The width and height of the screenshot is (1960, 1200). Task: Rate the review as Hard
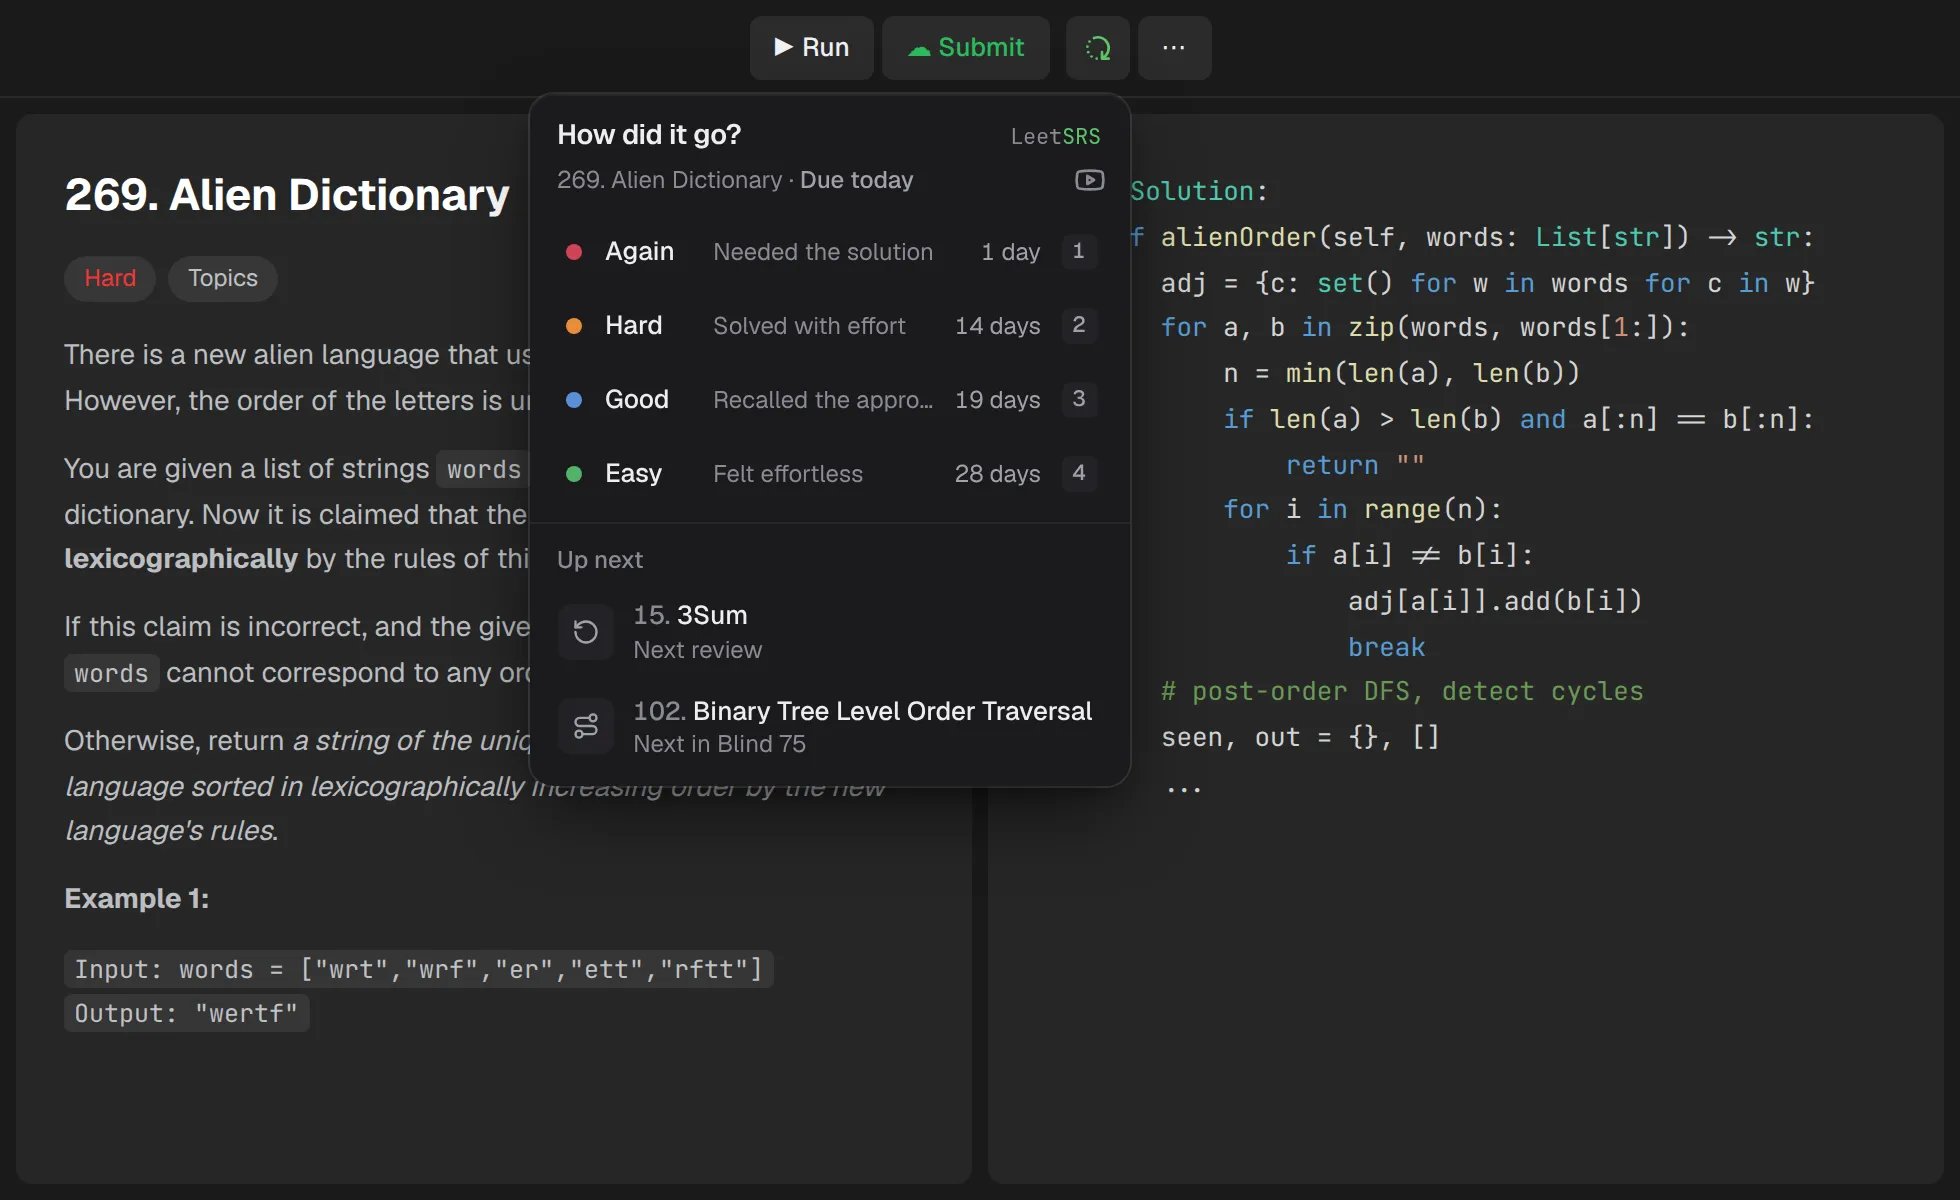[829, 325]
